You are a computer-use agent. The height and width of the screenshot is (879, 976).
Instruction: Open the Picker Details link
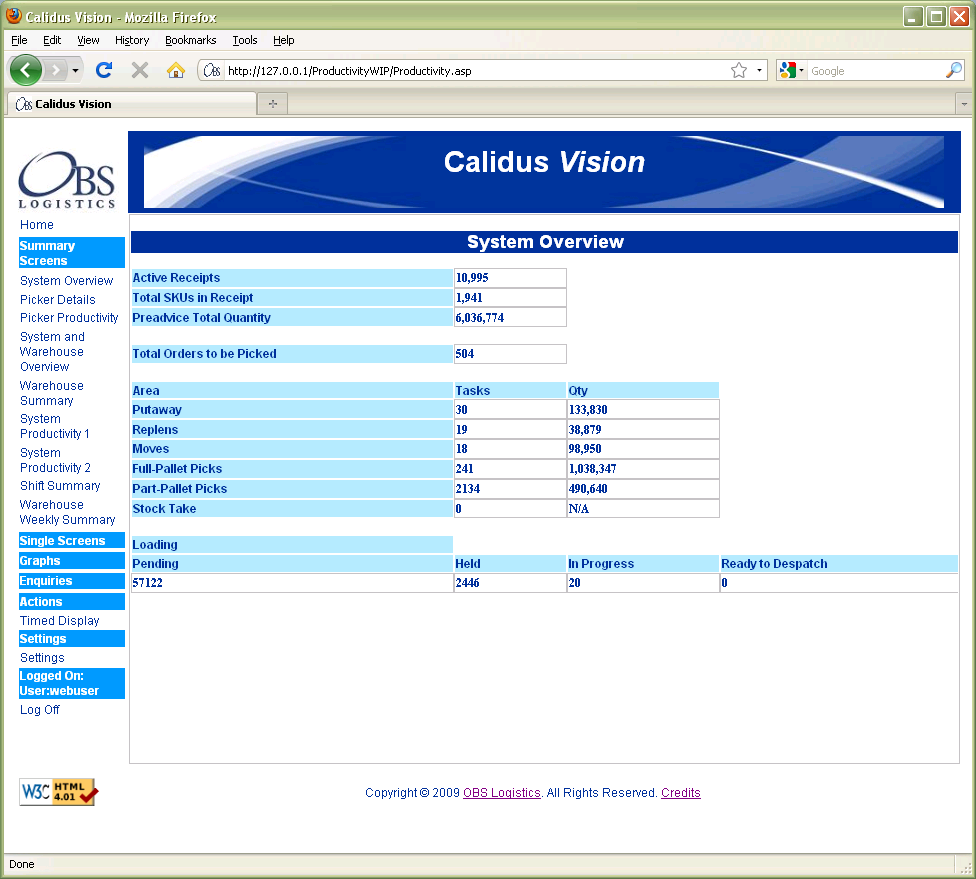[58, 299]
